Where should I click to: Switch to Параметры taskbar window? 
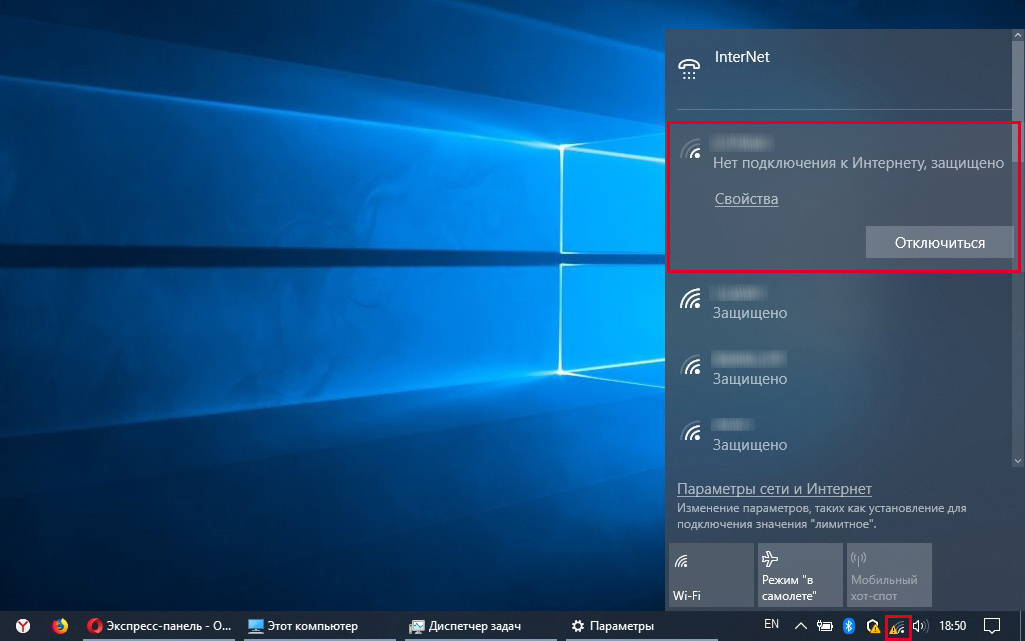click(641, 626)
